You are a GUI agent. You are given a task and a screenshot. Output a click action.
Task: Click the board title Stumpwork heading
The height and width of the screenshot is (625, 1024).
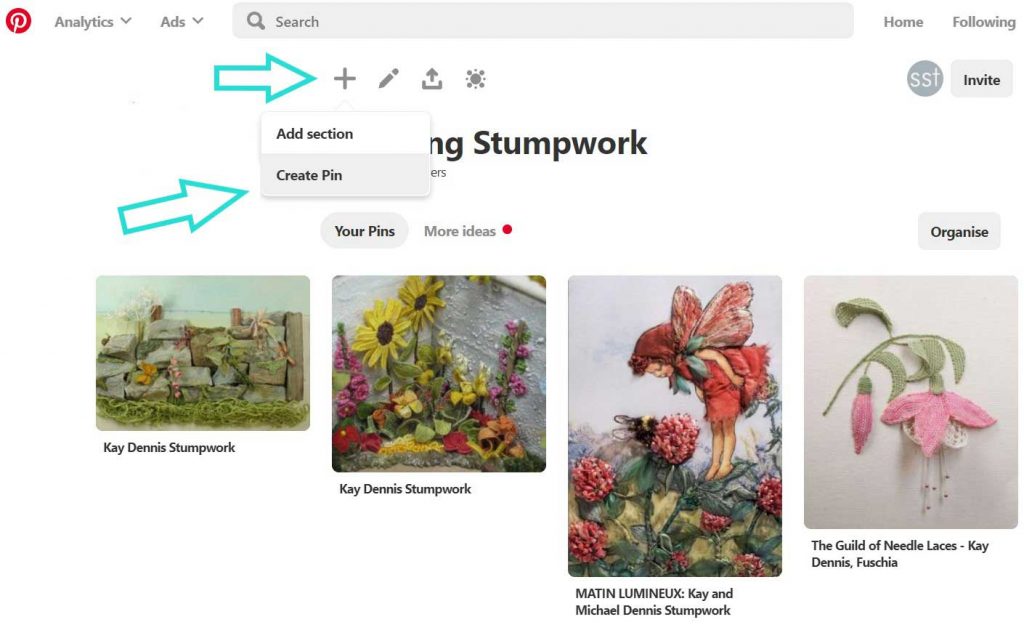click(539, 143)
